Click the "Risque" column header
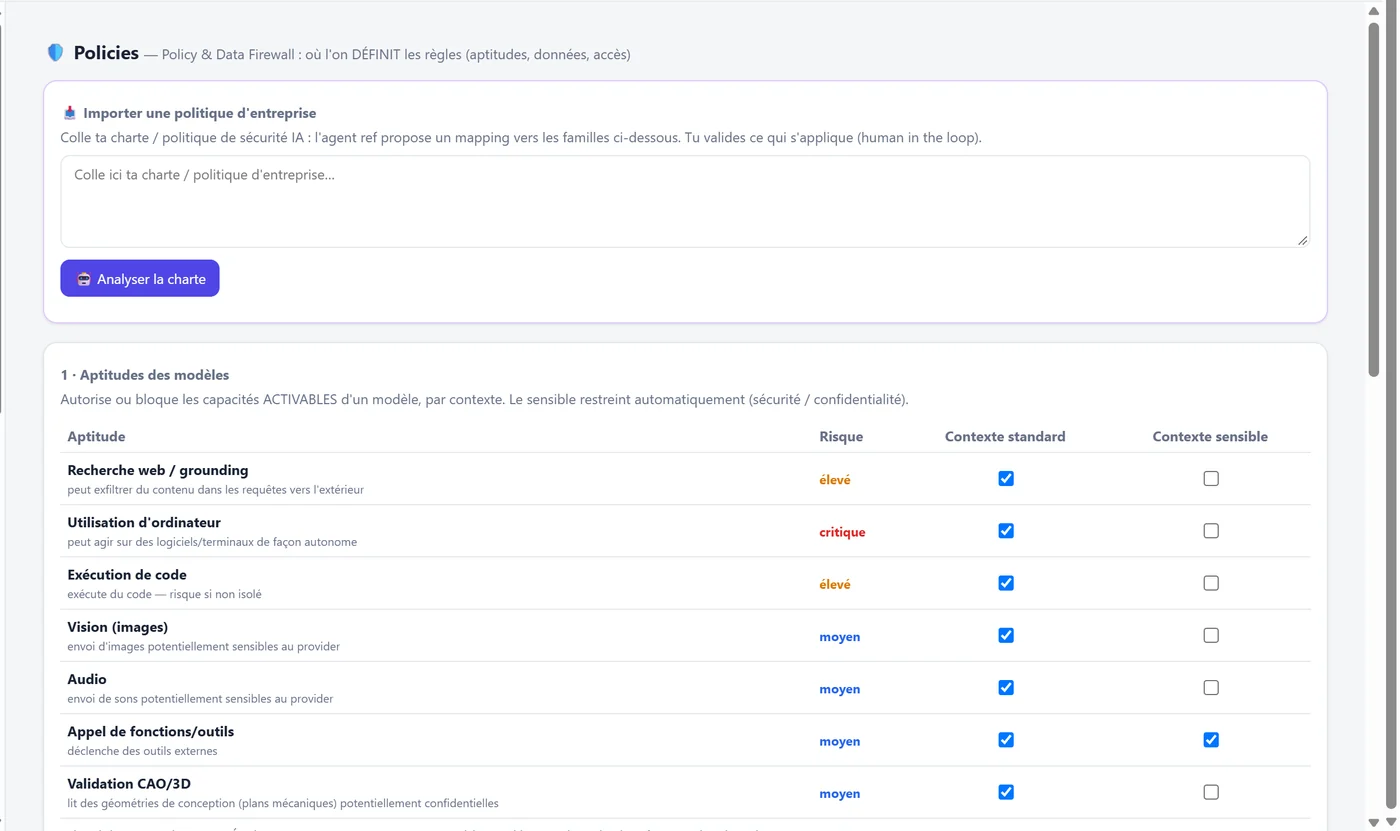Image resolution: width=1400 pixels, height=831 pixels. [x=841, y=436]
